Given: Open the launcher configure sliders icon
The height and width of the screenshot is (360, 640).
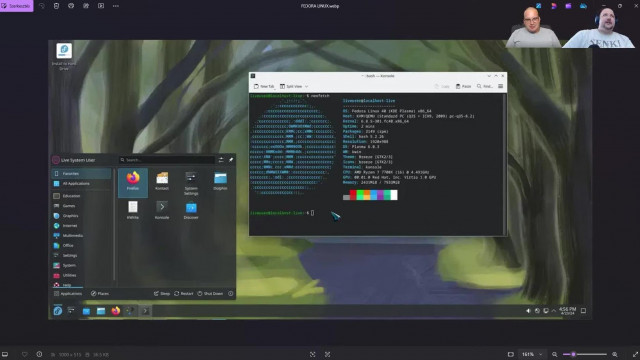Looking at the screenshot, I should (221, 160).
